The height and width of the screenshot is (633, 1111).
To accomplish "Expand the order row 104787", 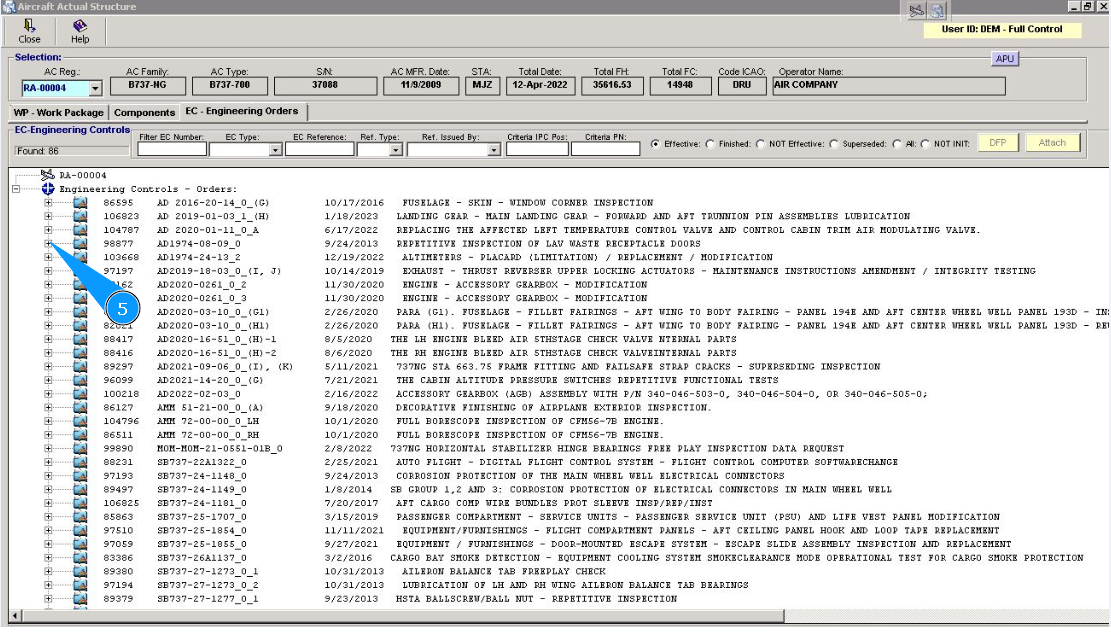I will coord(48,230).
